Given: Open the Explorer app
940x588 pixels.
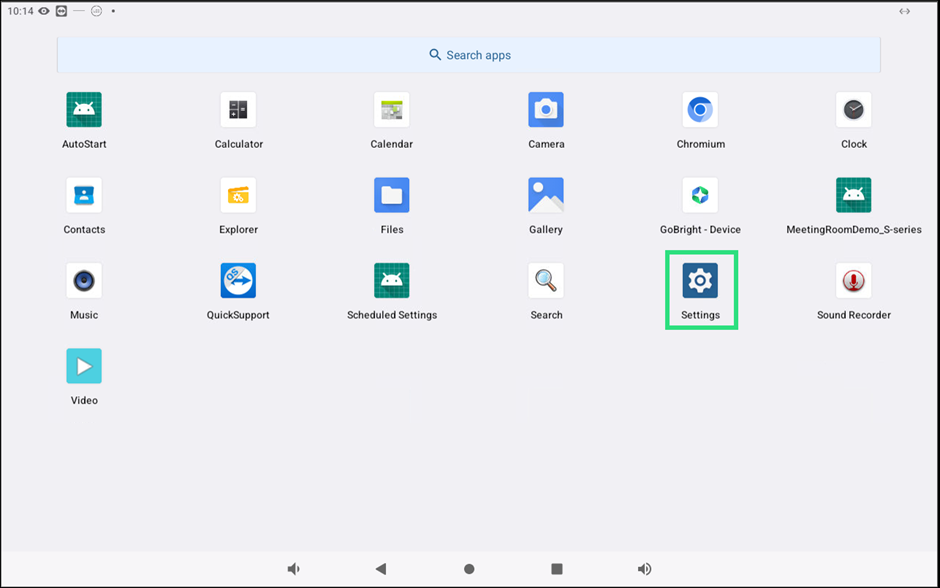Looking at the screenshot, I should click(x=238, y=195).
